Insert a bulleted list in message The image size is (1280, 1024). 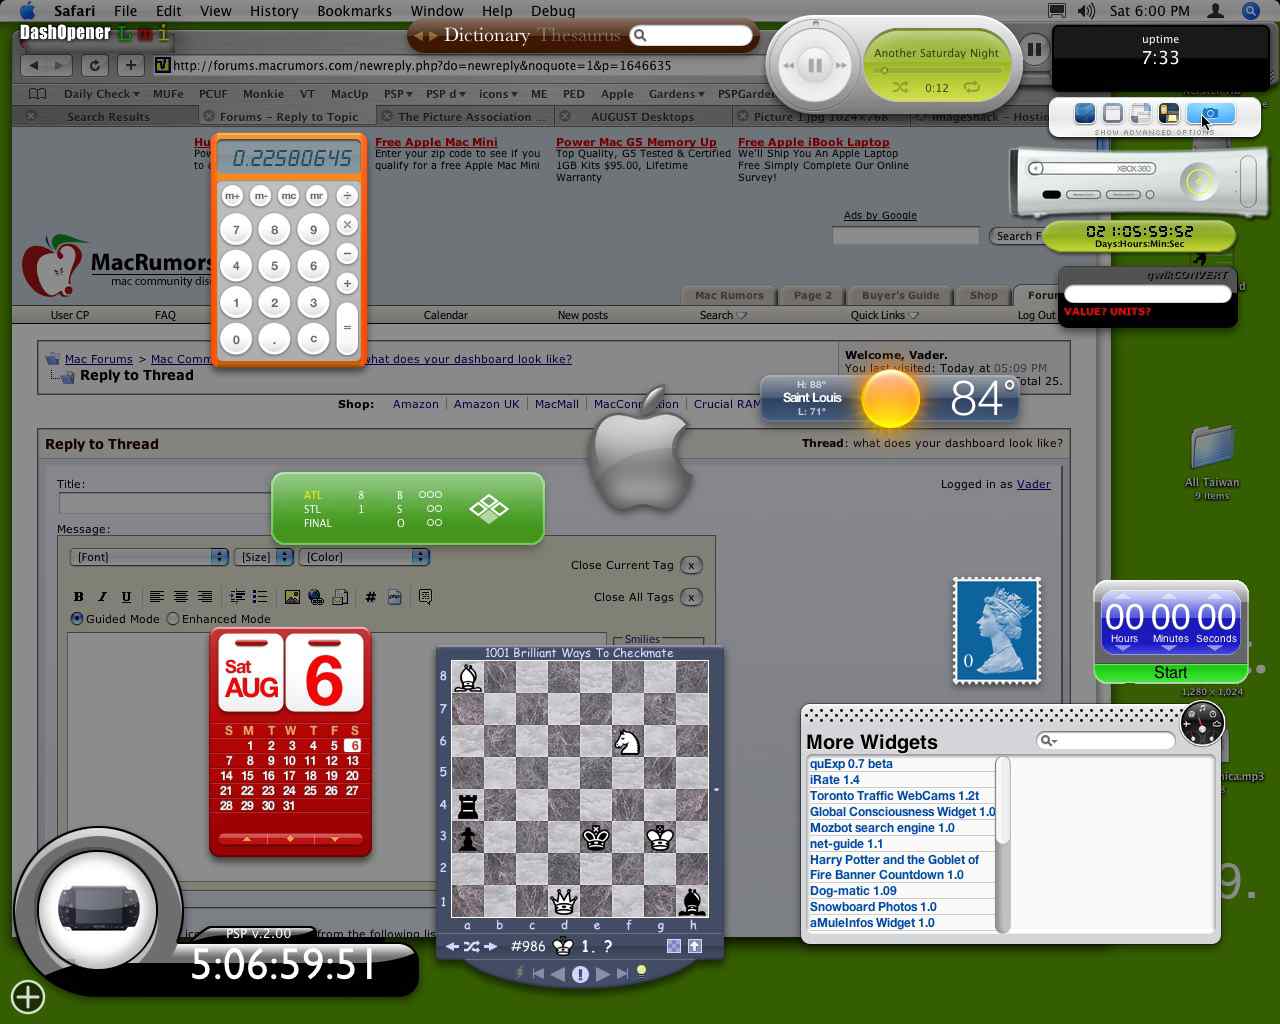point(260,597)
